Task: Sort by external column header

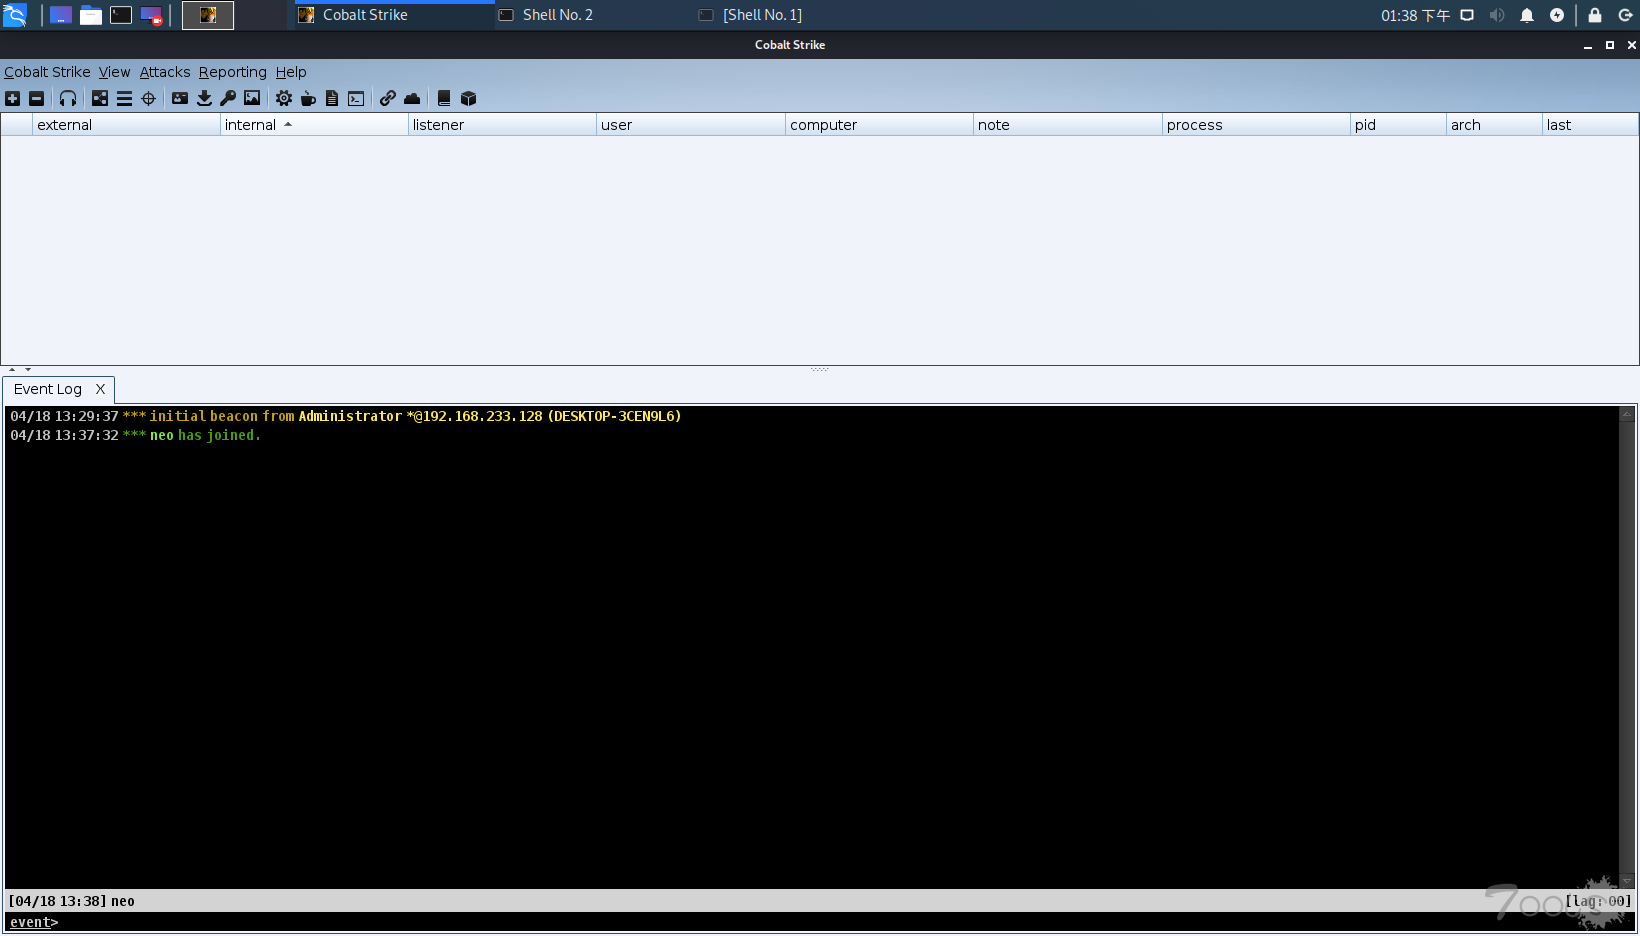Action: pos(126,125)
